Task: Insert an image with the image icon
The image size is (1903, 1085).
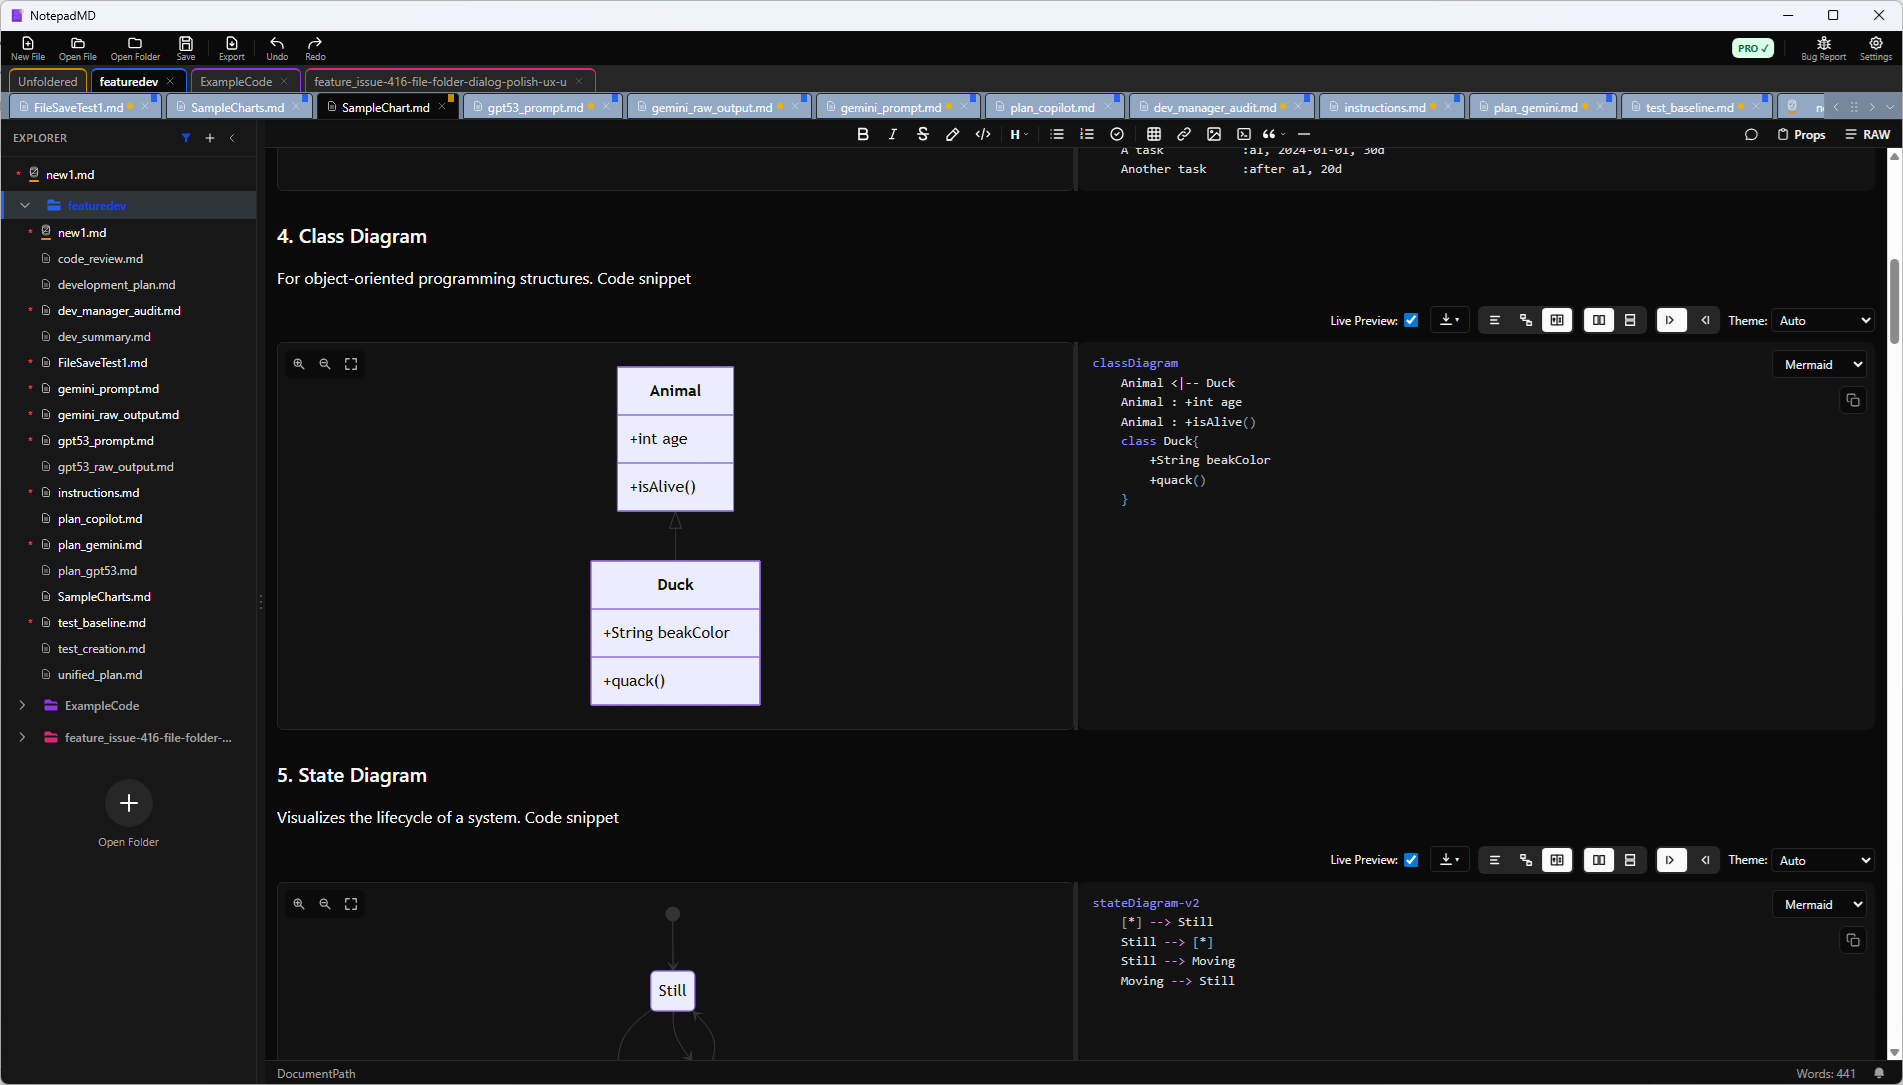Action: [1214, 134]
